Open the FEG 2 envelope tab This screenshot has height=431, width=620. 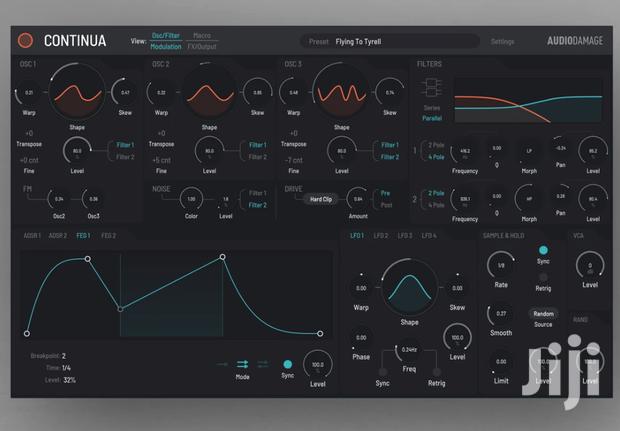pos(109,236)
